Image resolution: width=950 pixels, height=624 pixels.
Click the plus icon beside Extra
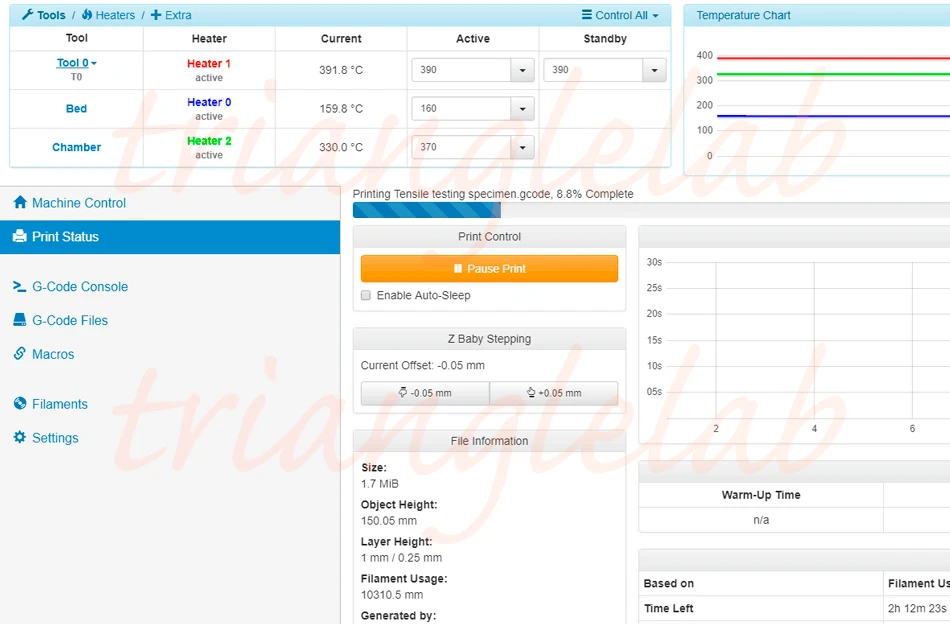click(x=156, y=15)
